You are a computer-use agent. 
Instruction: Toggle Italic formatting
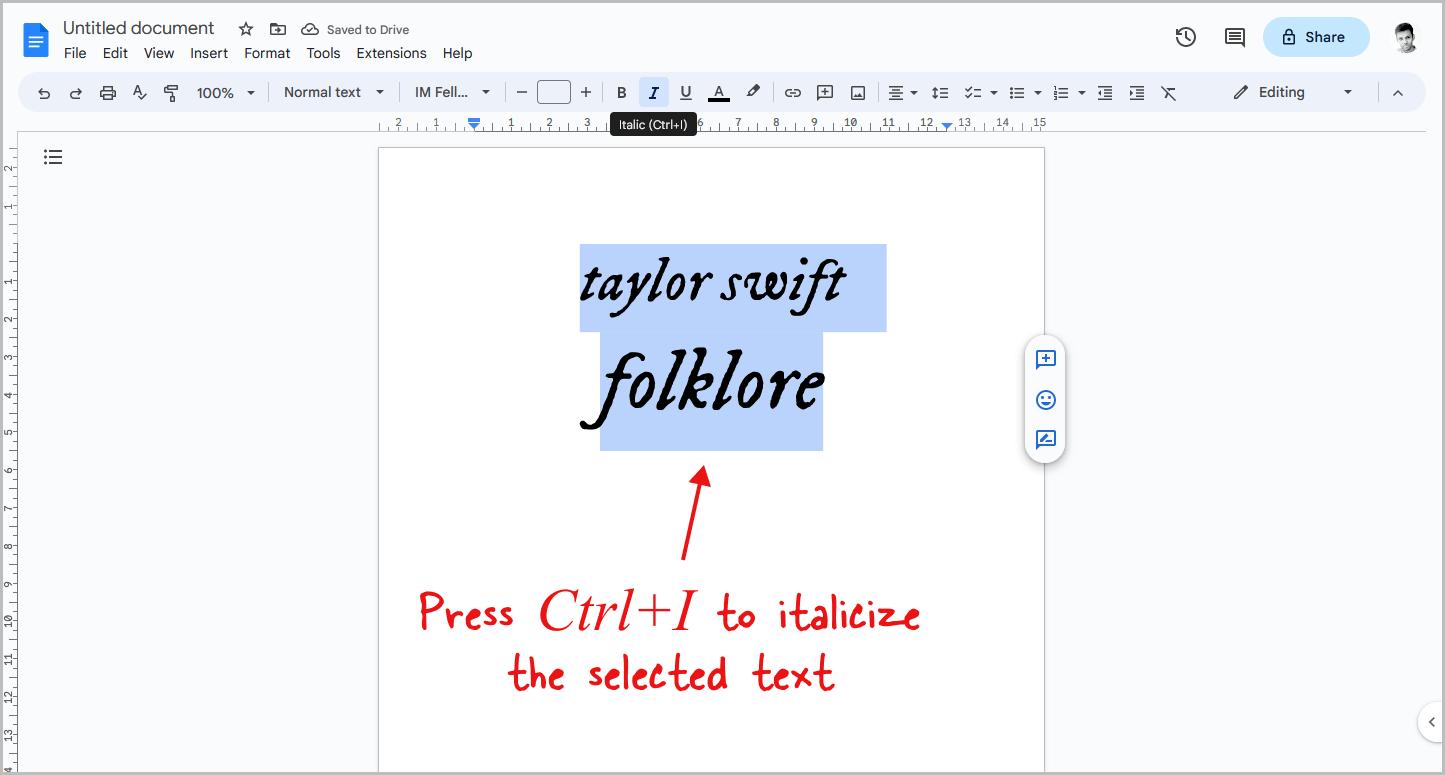pos(654,93)
